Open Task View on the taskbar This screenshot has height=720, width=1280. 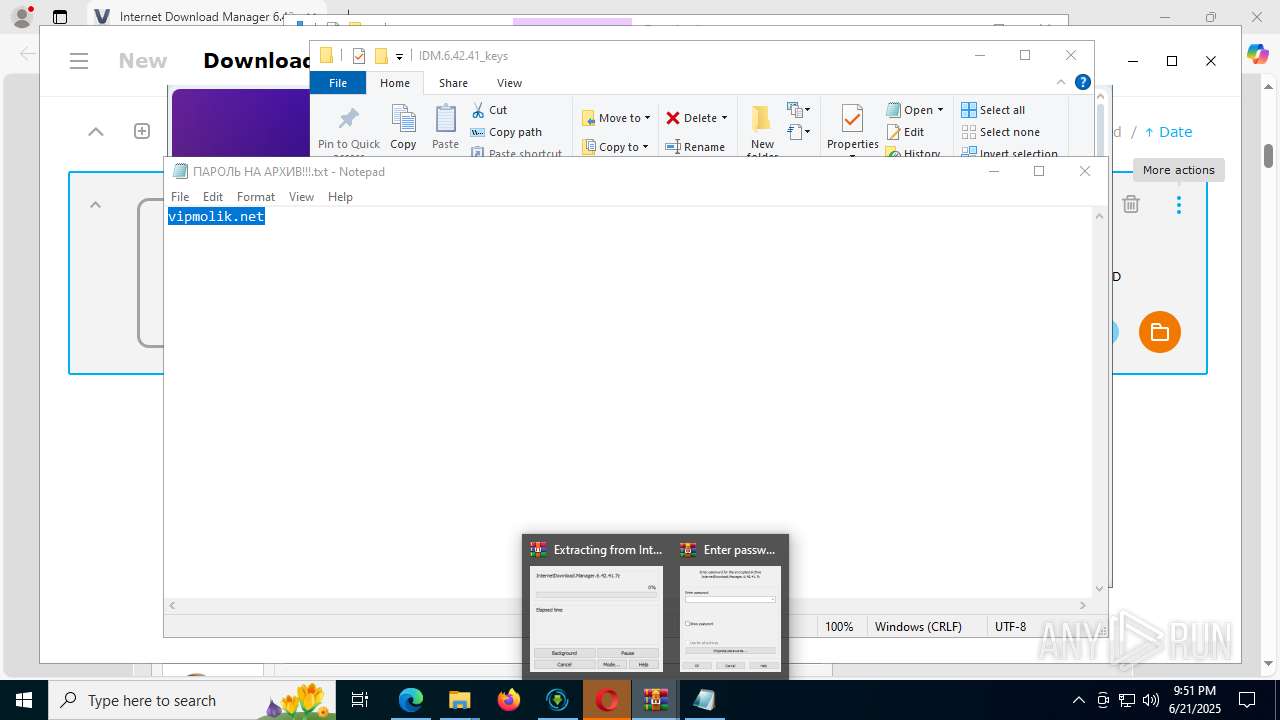(360, 700)
